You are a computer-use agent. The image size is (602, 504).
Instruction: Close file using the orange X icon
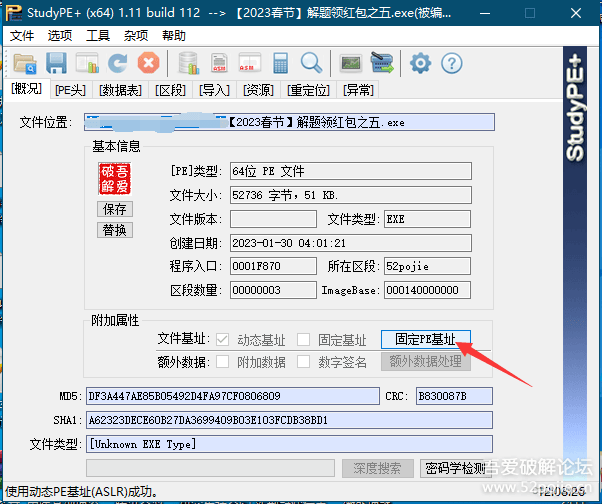[x=149, y=63]
